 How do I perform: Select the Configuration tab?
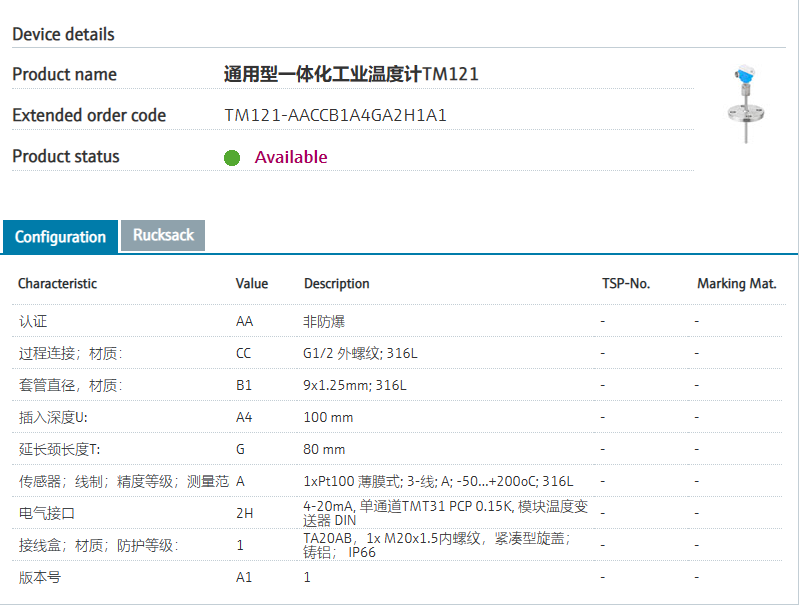[60, 237]
